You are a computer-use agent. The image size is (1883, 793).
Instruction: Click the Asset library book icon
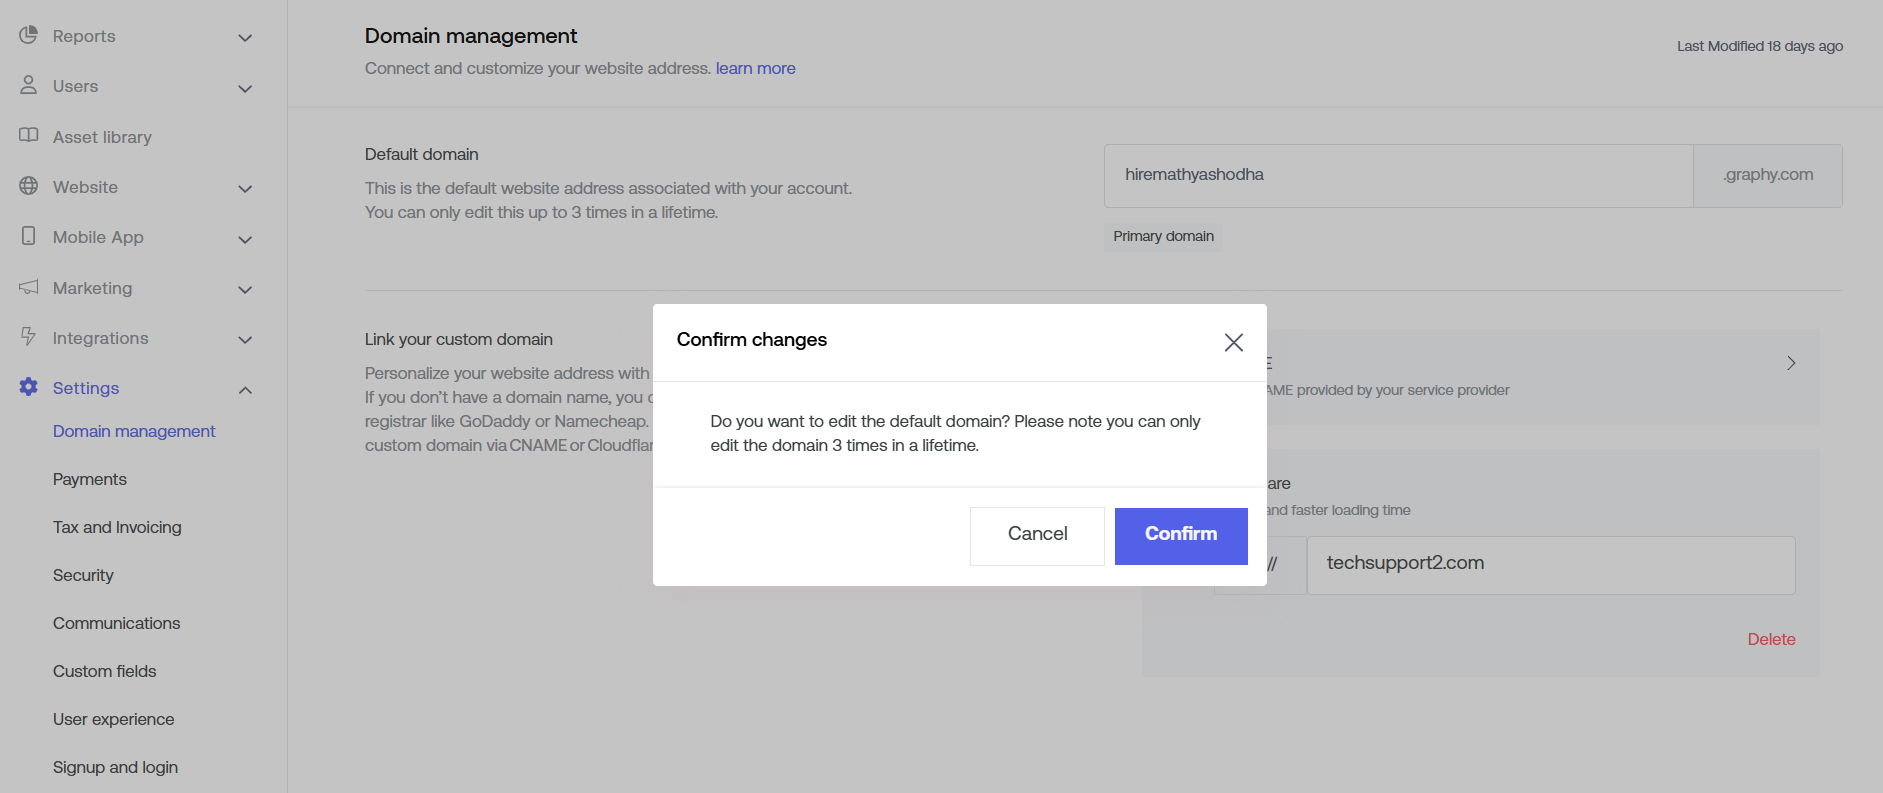(28, 135)
